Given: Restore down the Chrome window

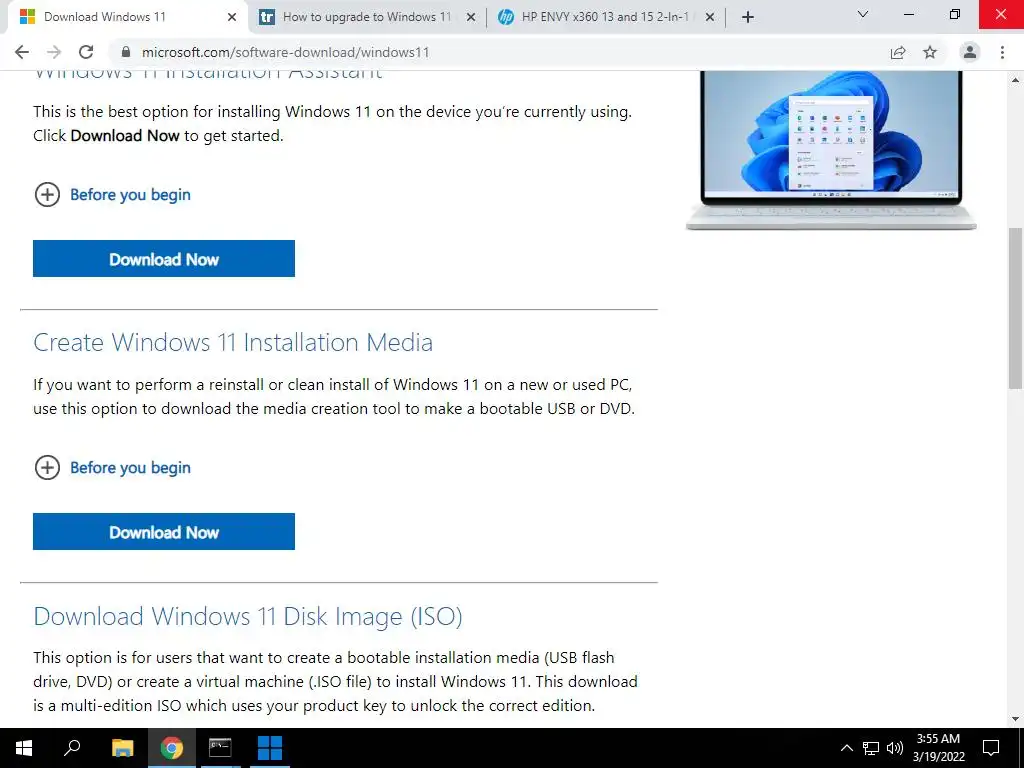Looking at the screenshot, I should [x=955, y=14].
